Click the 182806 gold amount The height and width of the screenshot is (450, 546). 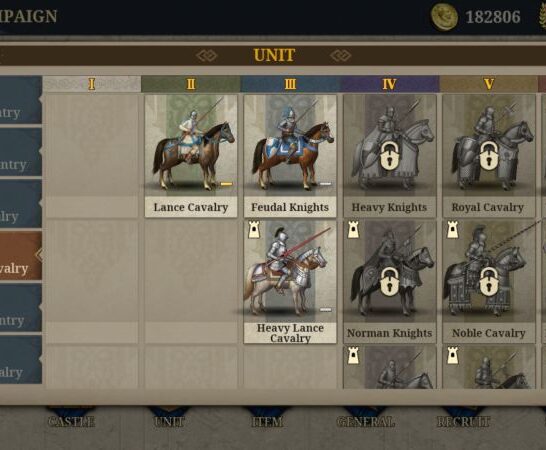493,17
